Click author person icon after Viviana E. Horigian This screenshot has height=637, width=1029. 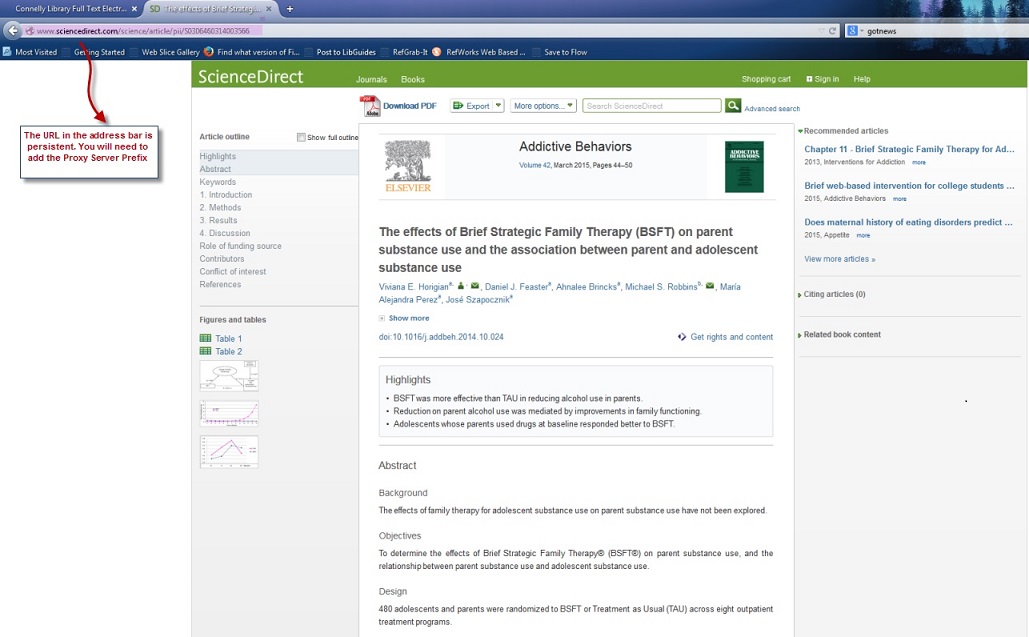[461, 286]
